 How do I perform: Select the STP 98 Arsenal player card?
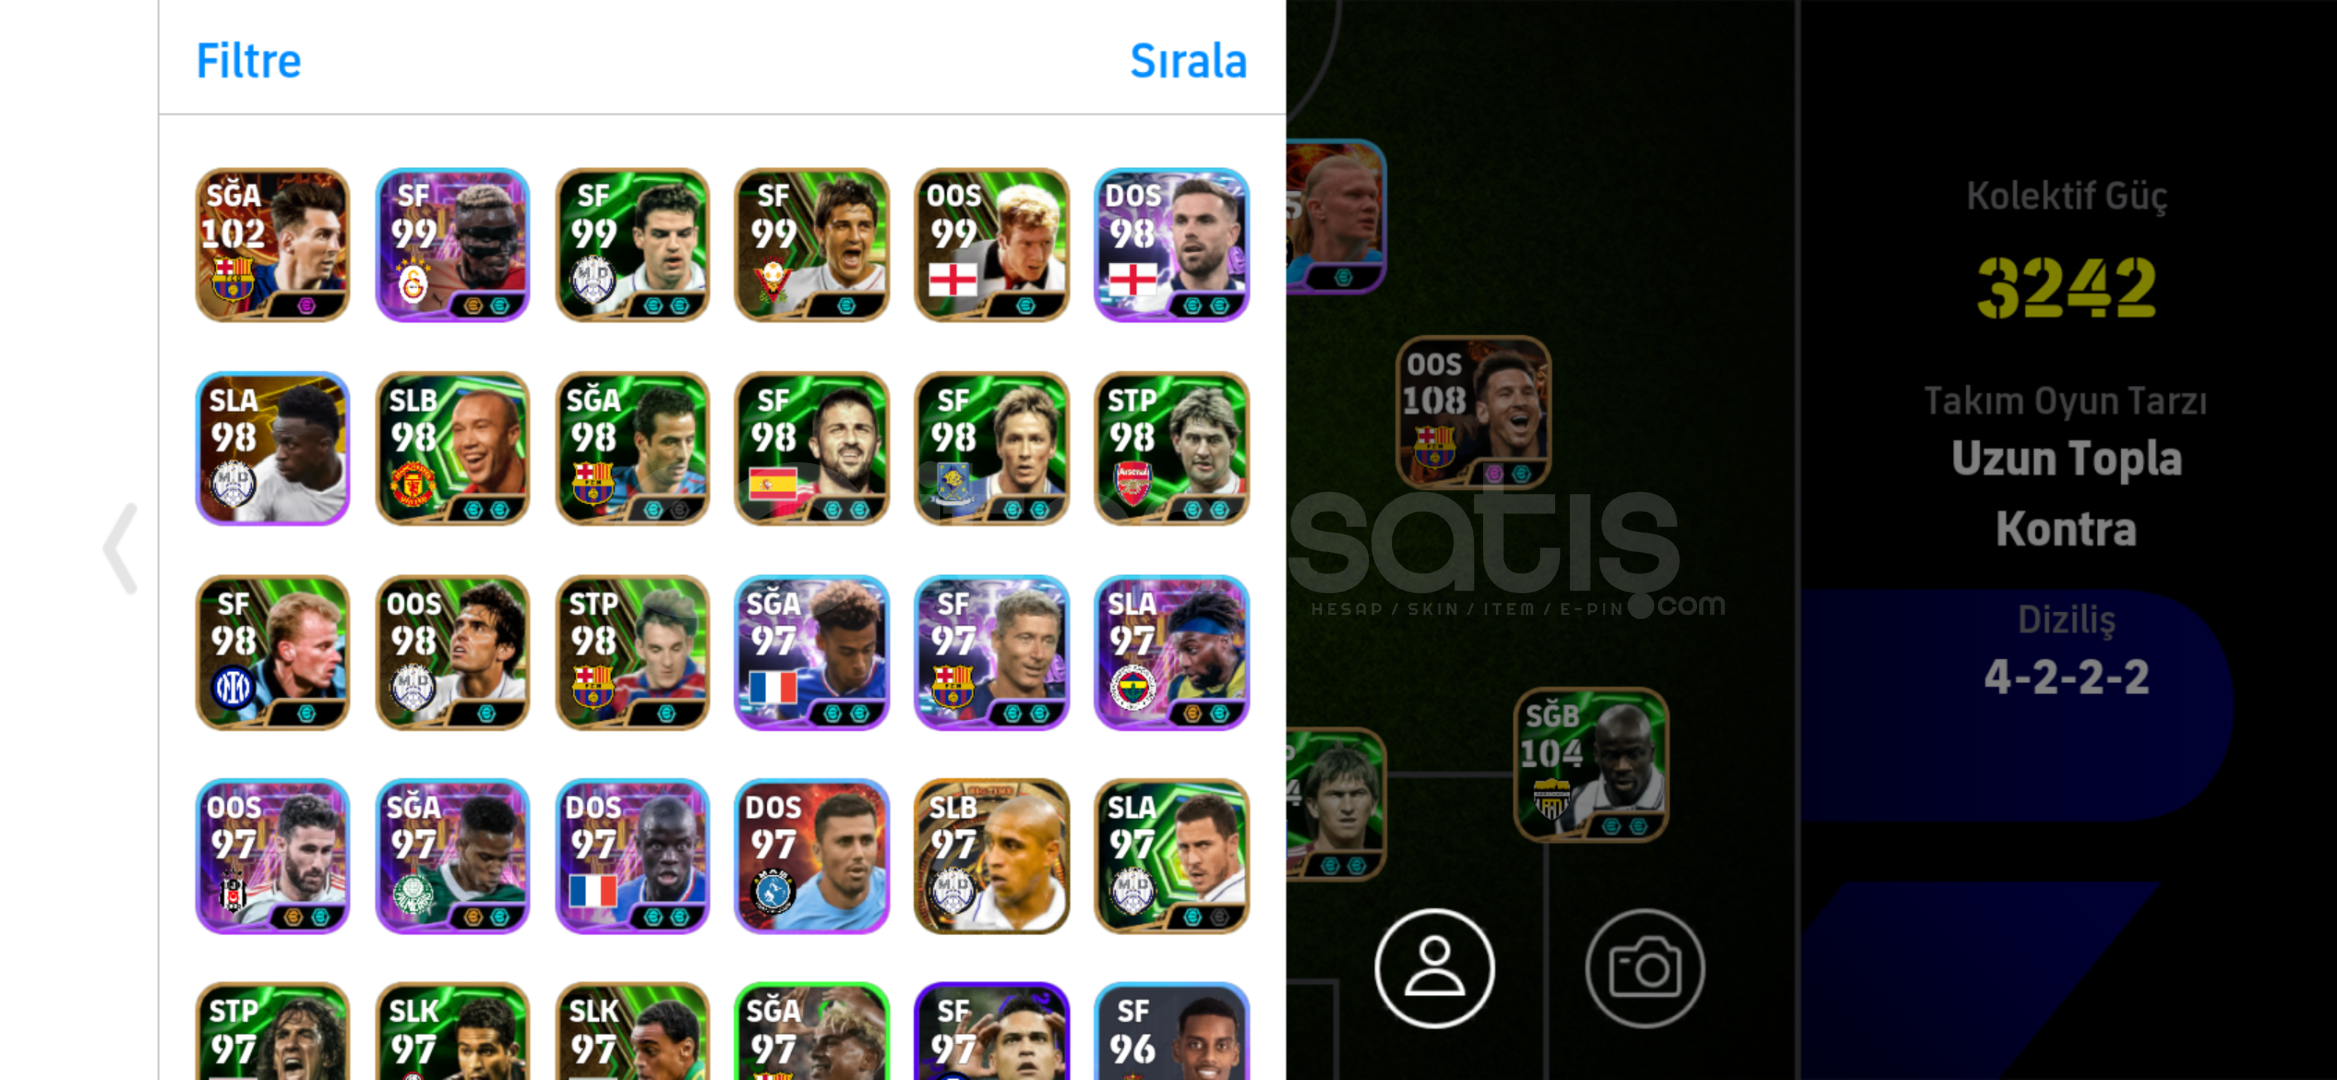[1171, 449]
